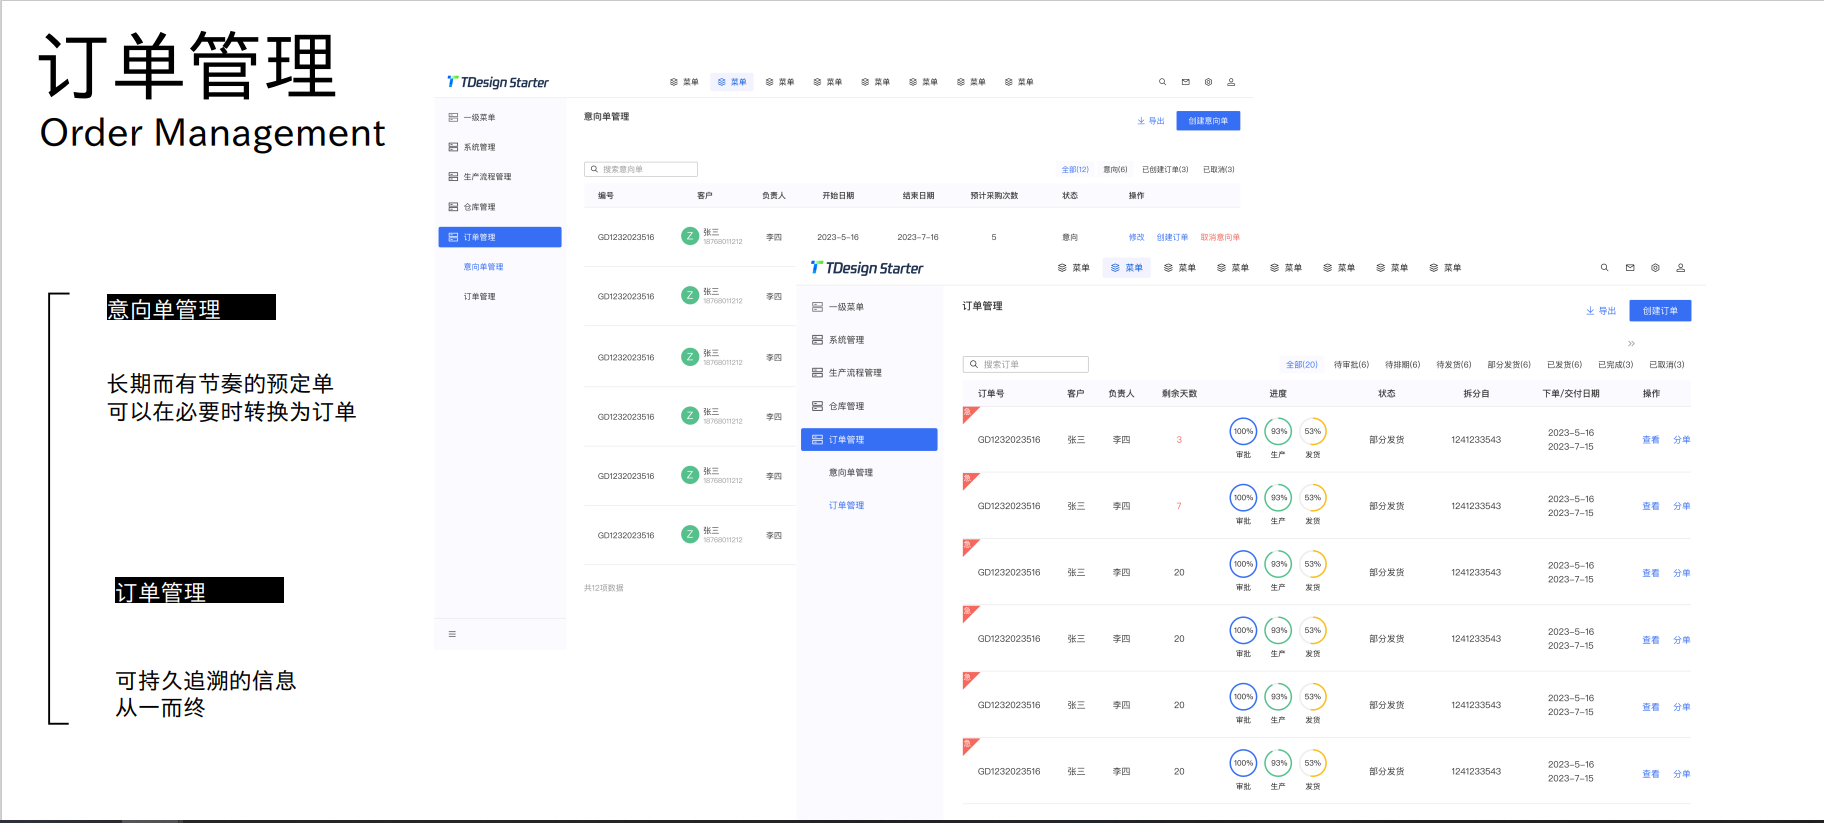The height and width of the screenshot is (823, 1824).
Task: Select 已取消(3) tab on 订单管理 page
Action: 1666,365
